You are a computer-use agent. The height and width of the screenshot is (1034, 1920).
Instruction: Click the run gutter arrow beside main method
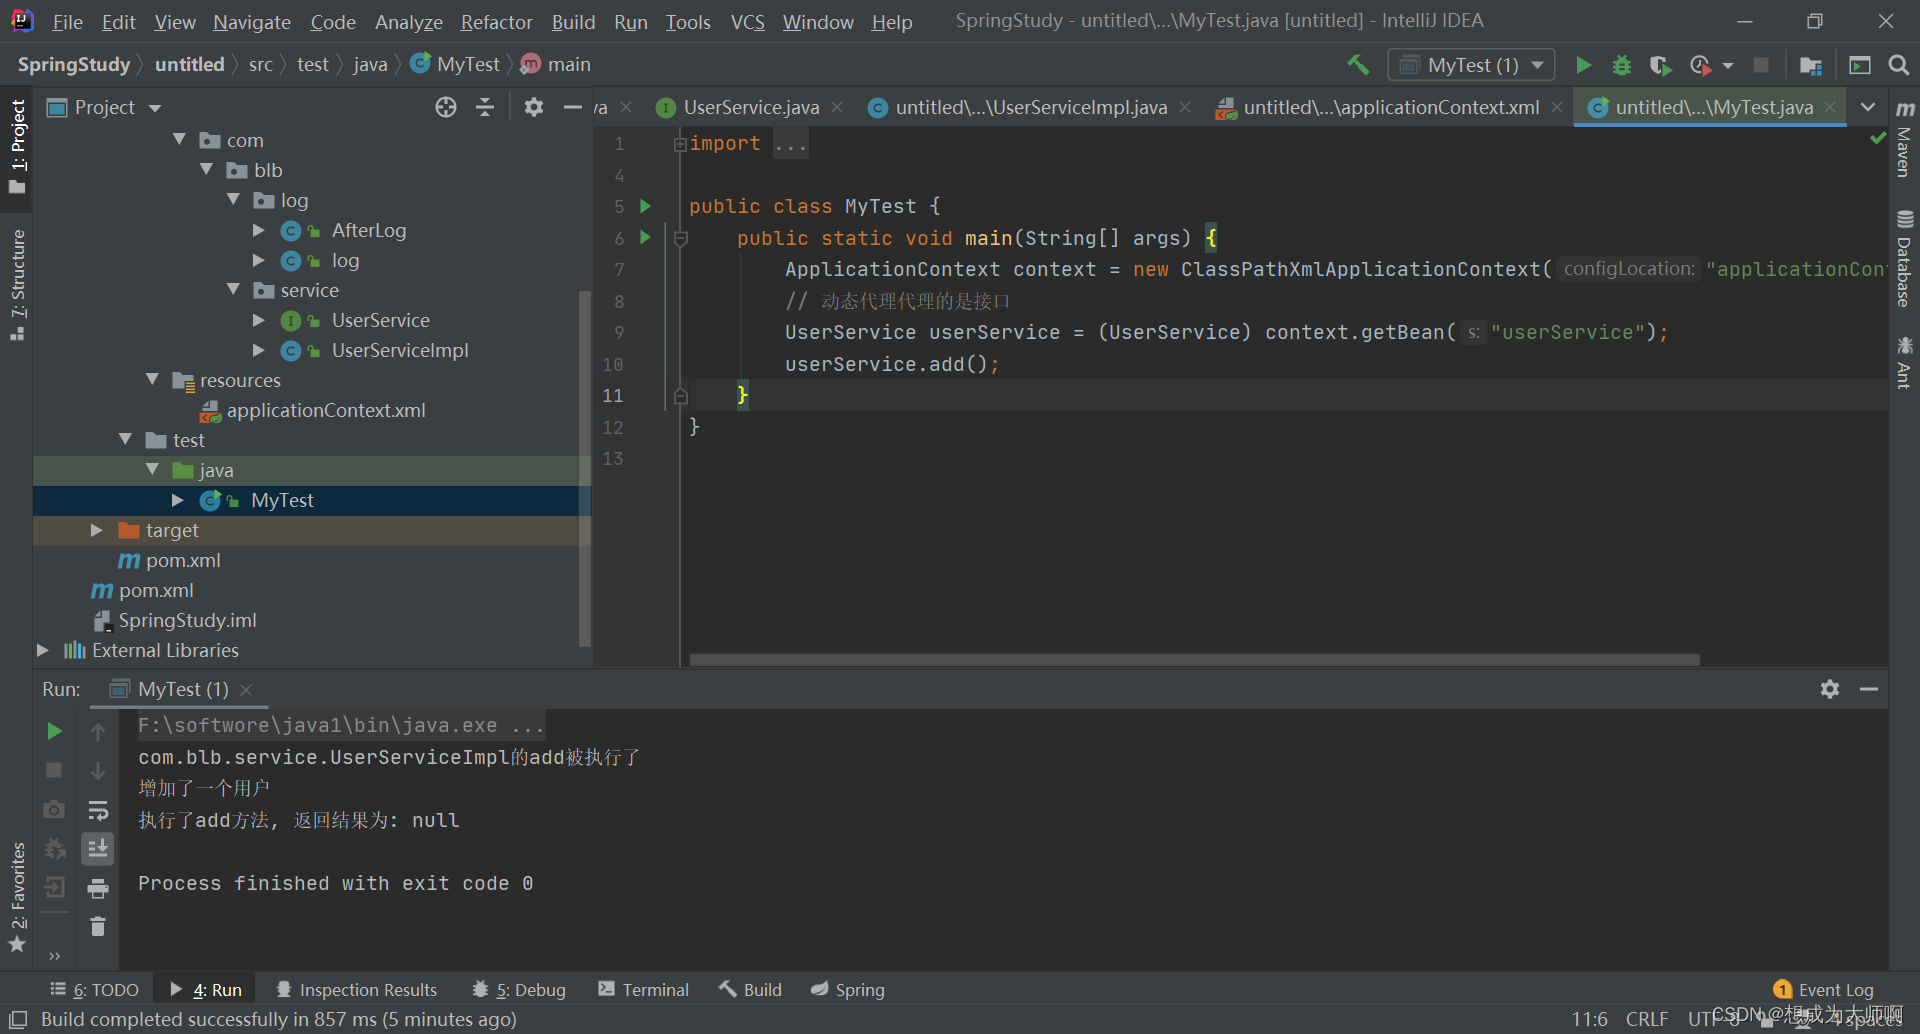645,237
